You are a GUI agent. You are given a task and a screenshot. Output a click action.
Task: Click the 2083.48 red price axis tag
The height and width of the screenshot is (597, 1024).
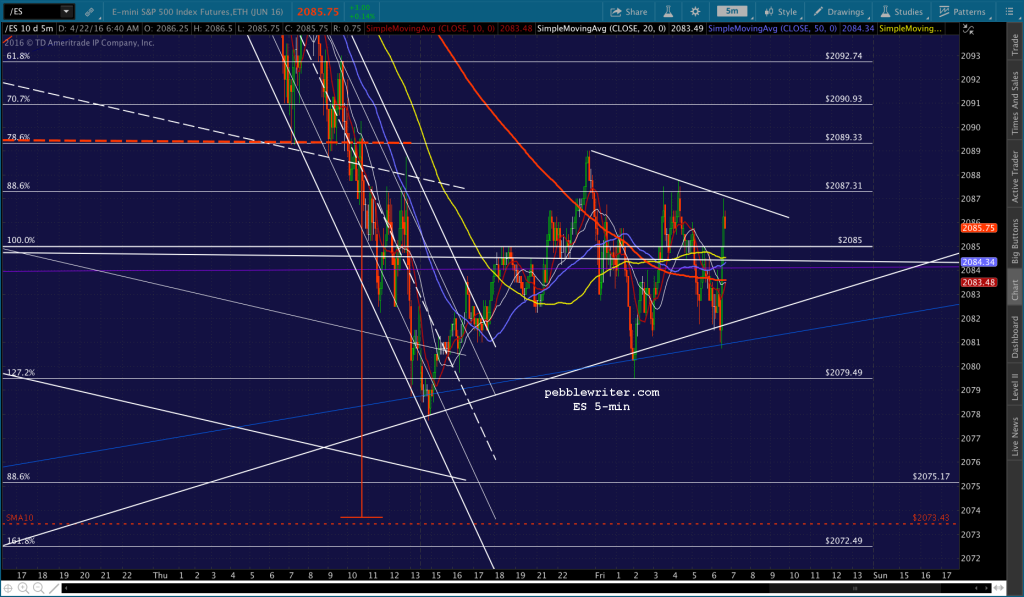coord(978,282)
